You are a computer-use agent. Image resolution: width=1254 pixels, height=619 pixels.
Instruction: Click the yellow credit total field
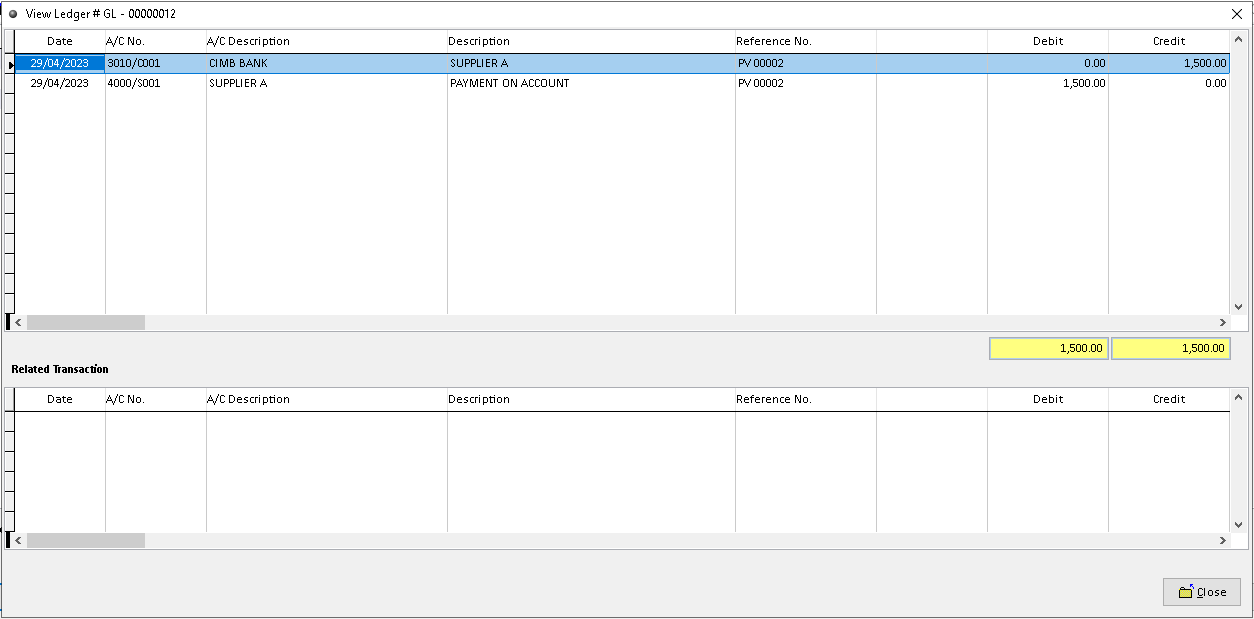1171,348
